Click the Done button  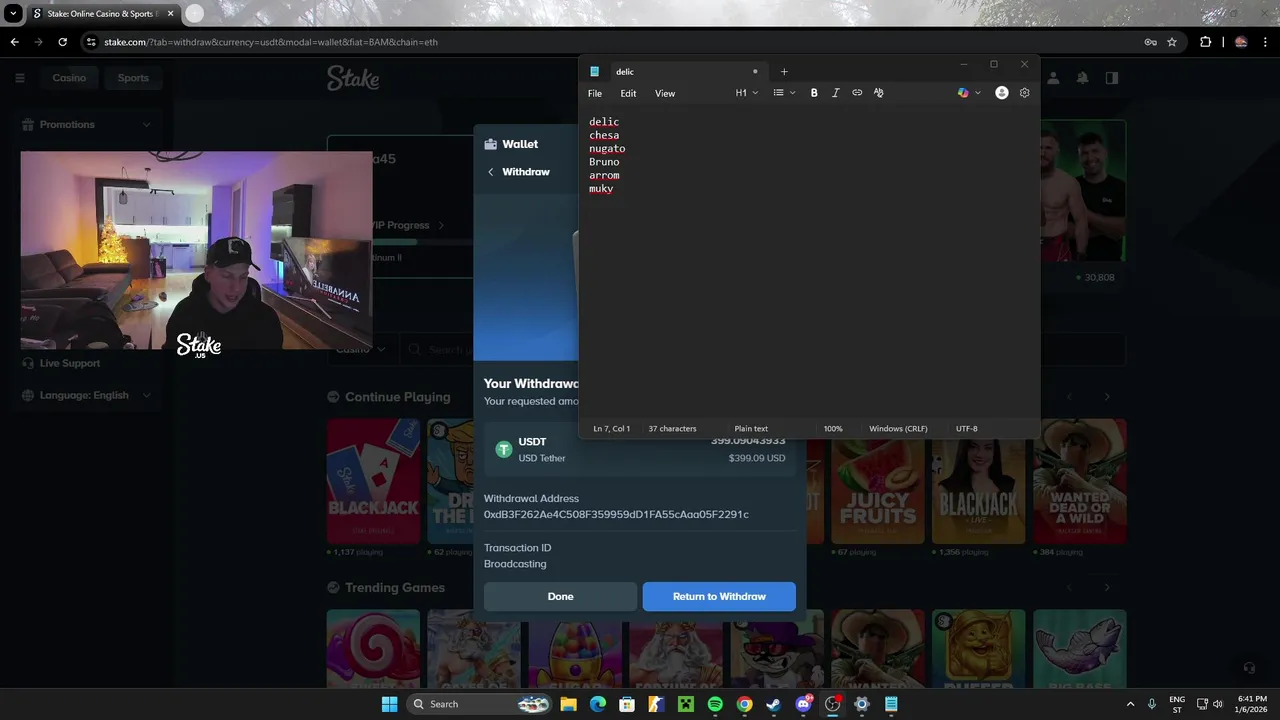[x=560, y=597]
